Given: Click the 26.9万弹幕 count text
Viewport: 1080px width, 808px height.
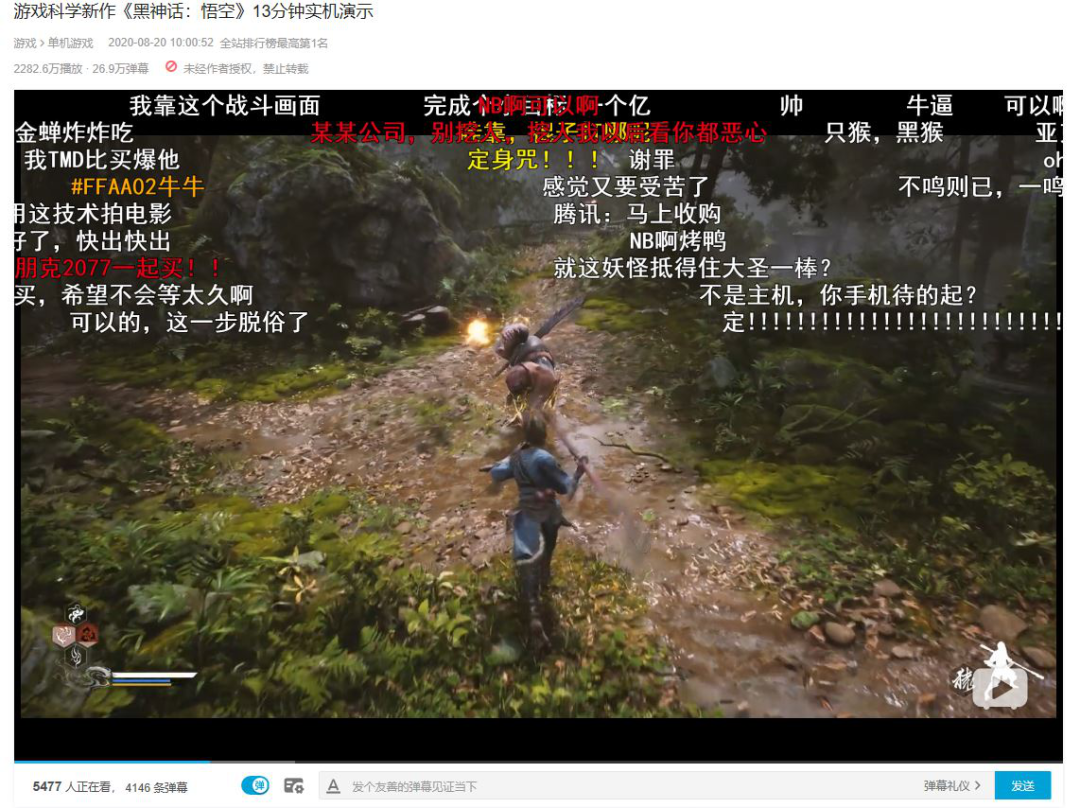Looking at the screenshot, I should pos(121,68).
